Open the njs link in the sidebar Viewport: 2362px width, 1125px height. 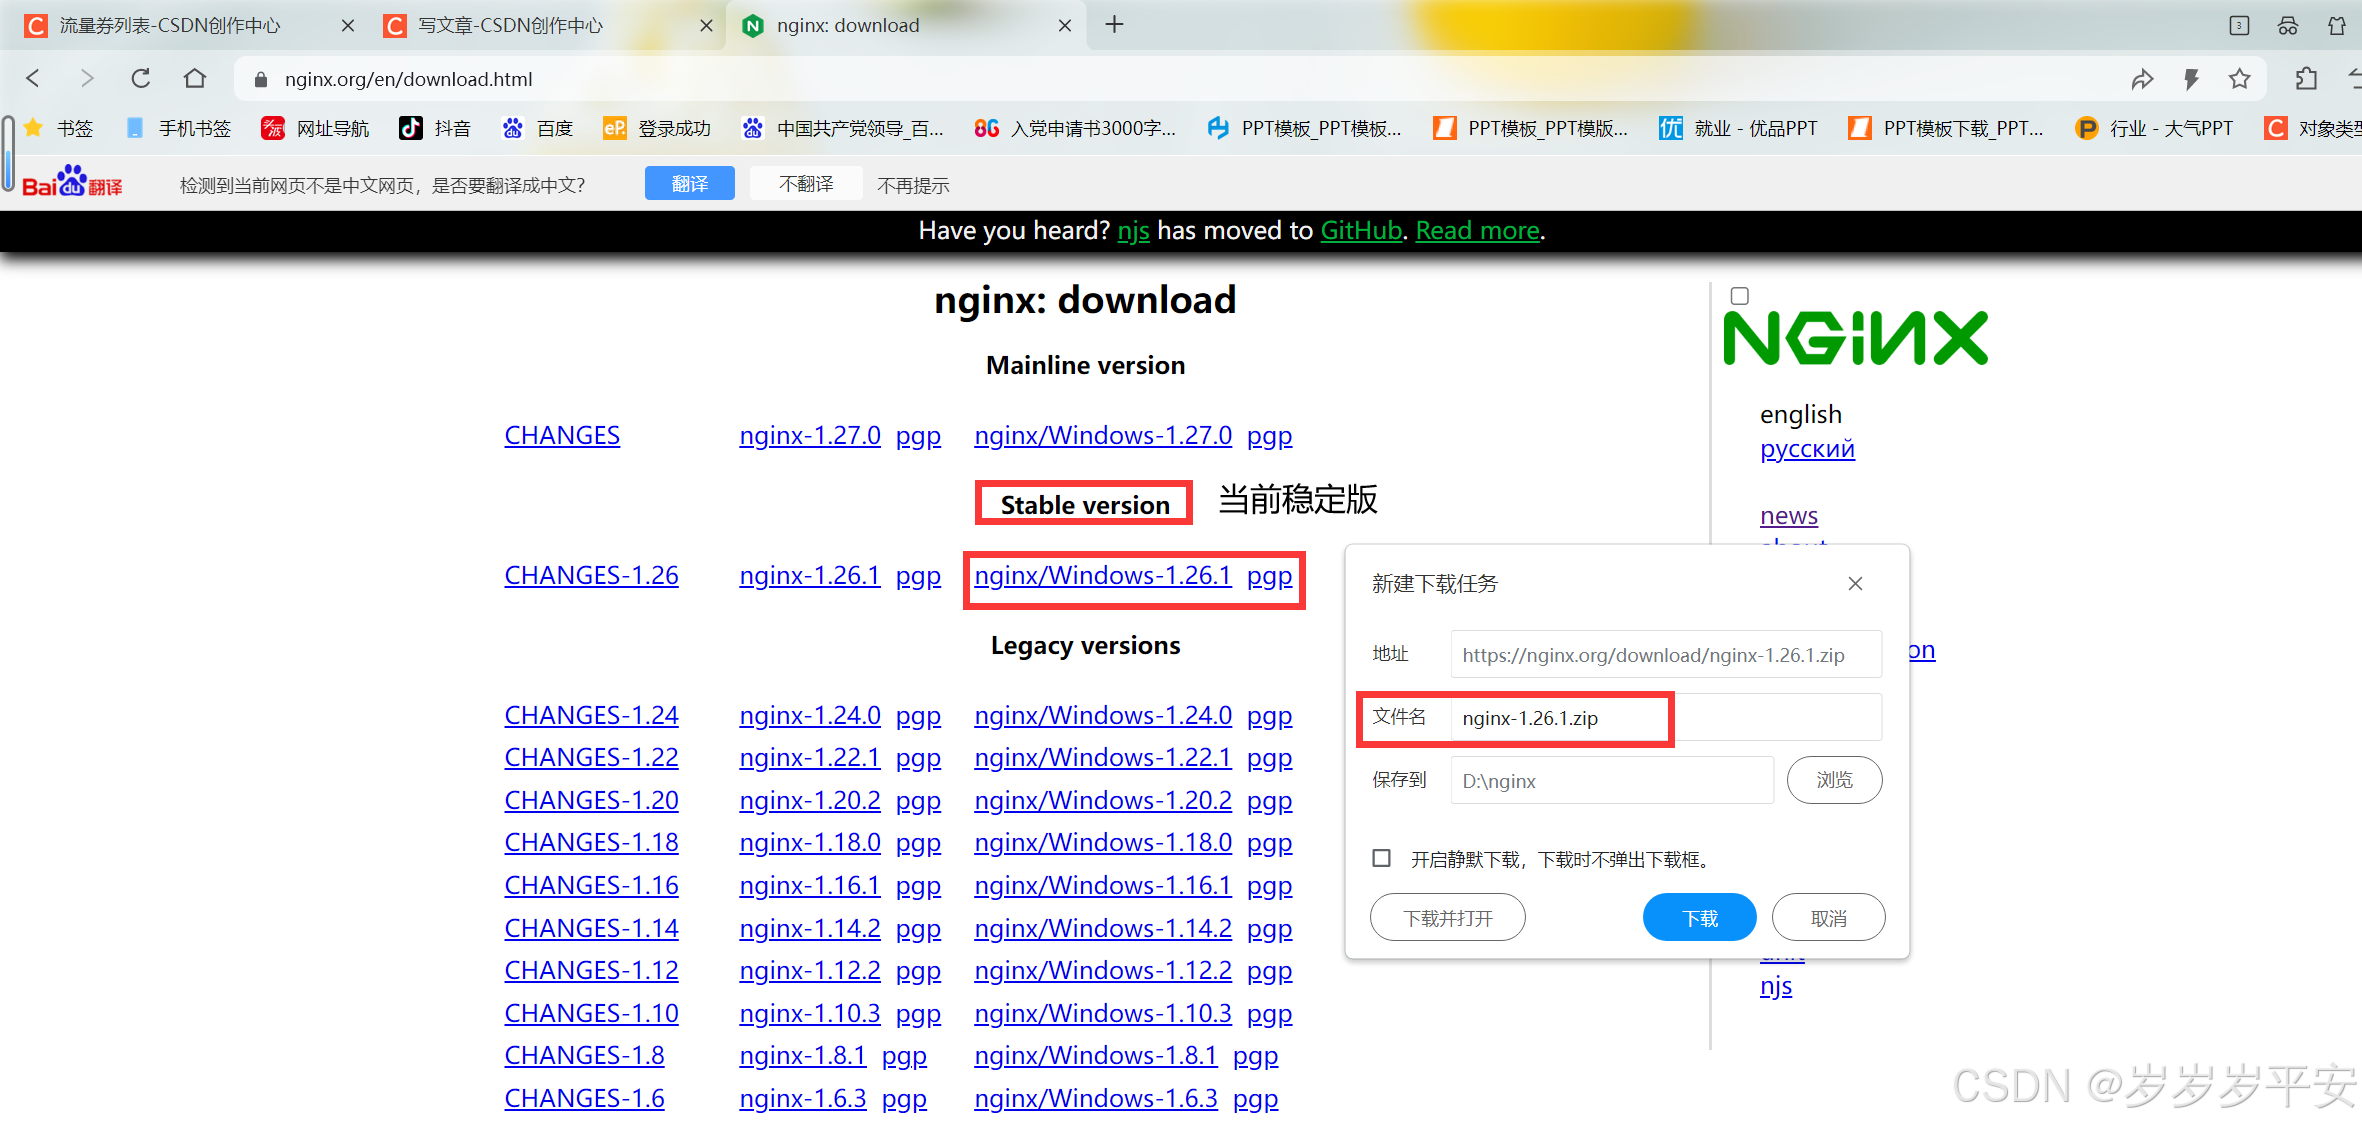pos(1776,986)
